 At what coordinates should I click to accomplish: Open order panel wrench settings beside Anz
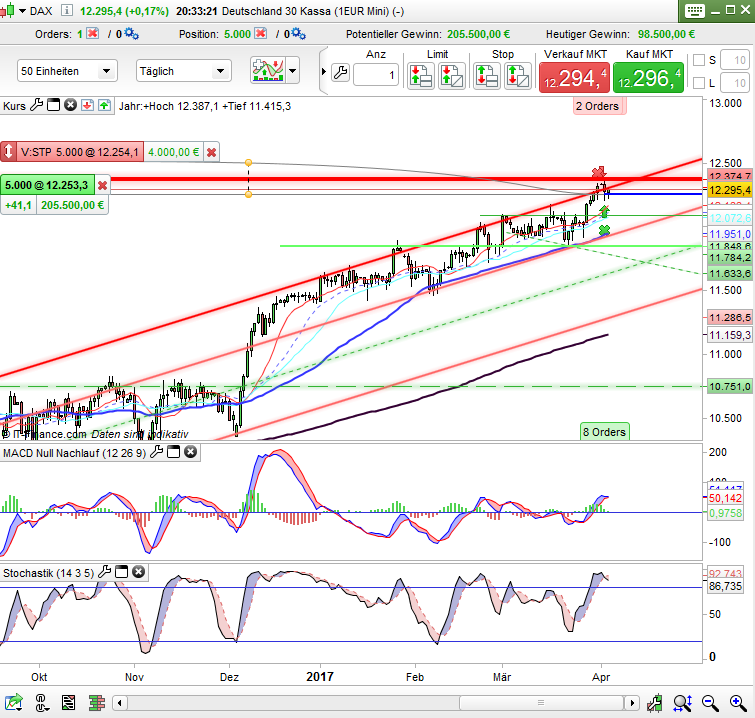click(340, 73)
